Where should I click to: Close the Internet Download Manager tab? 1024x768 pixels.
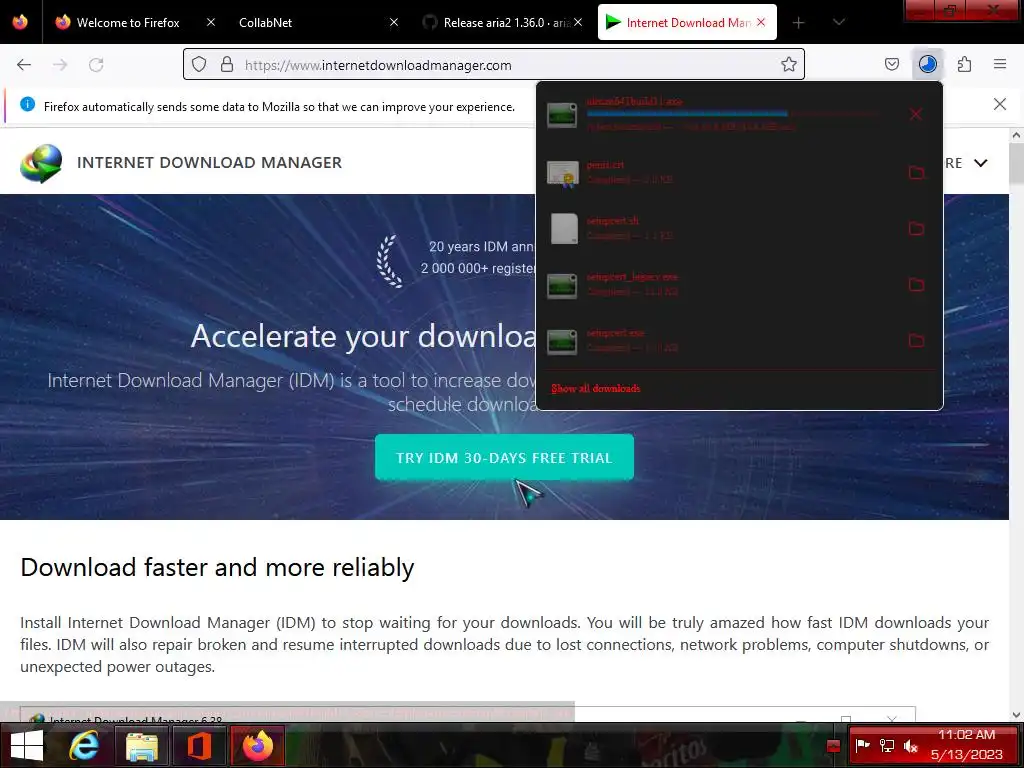pyautogui.click(x=761, y=22)
